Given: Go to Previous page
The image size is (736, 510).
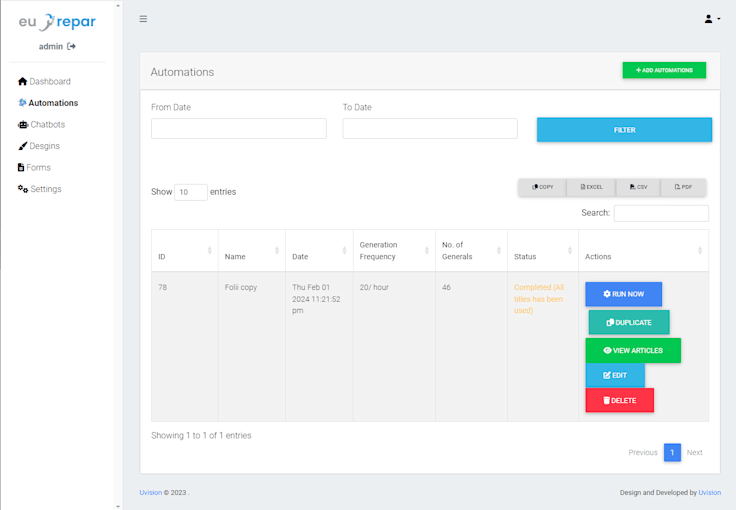Looking at the screenshot, I should pos(643,452).
